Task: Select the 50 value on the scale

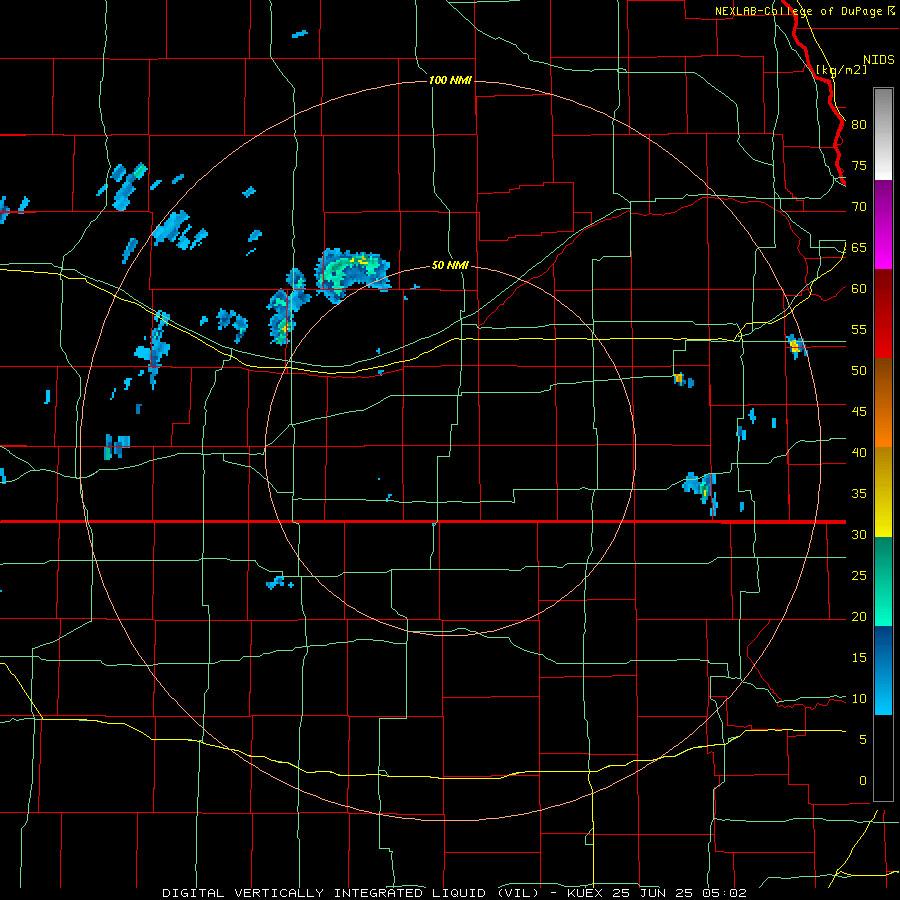Action: click(859, 370)
